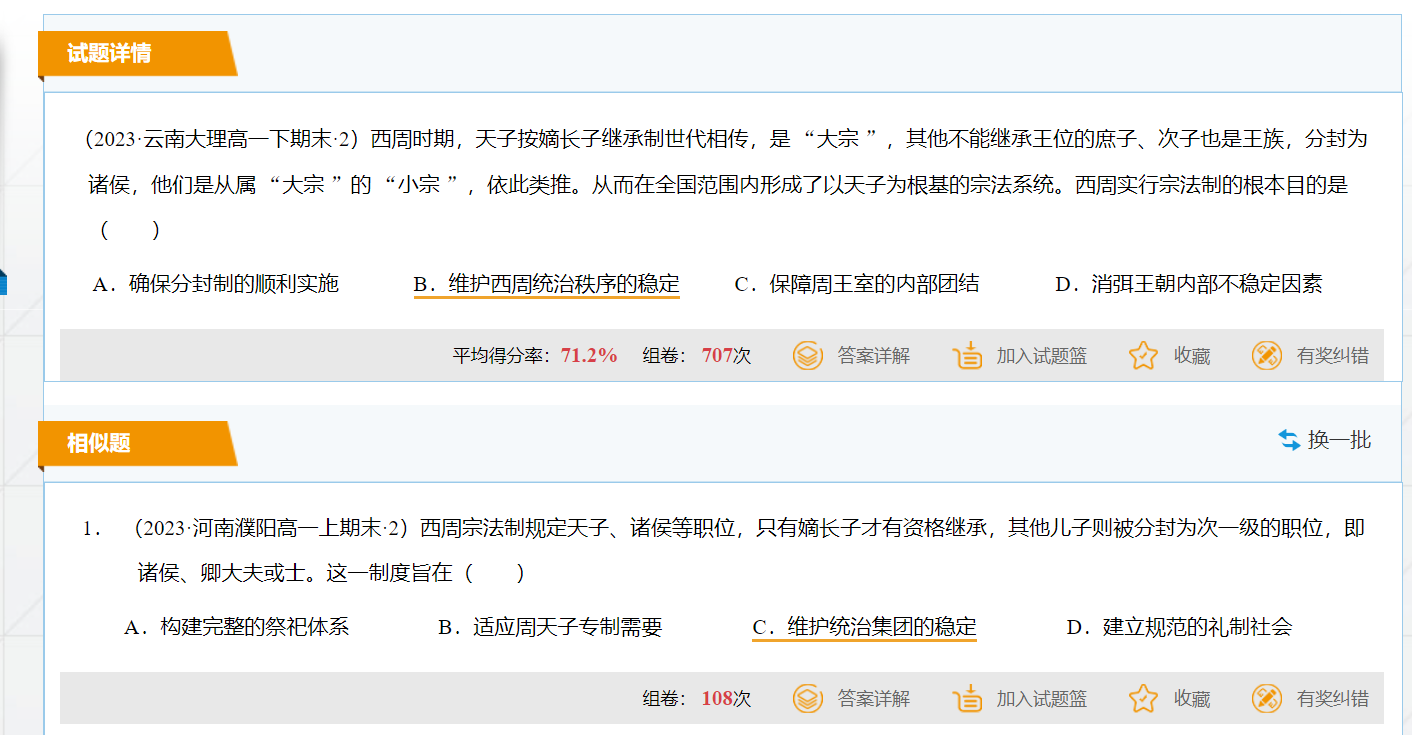Click error-report pencil icon in first question
This screenshot has height=735, width=1412.
[1266, 355]
